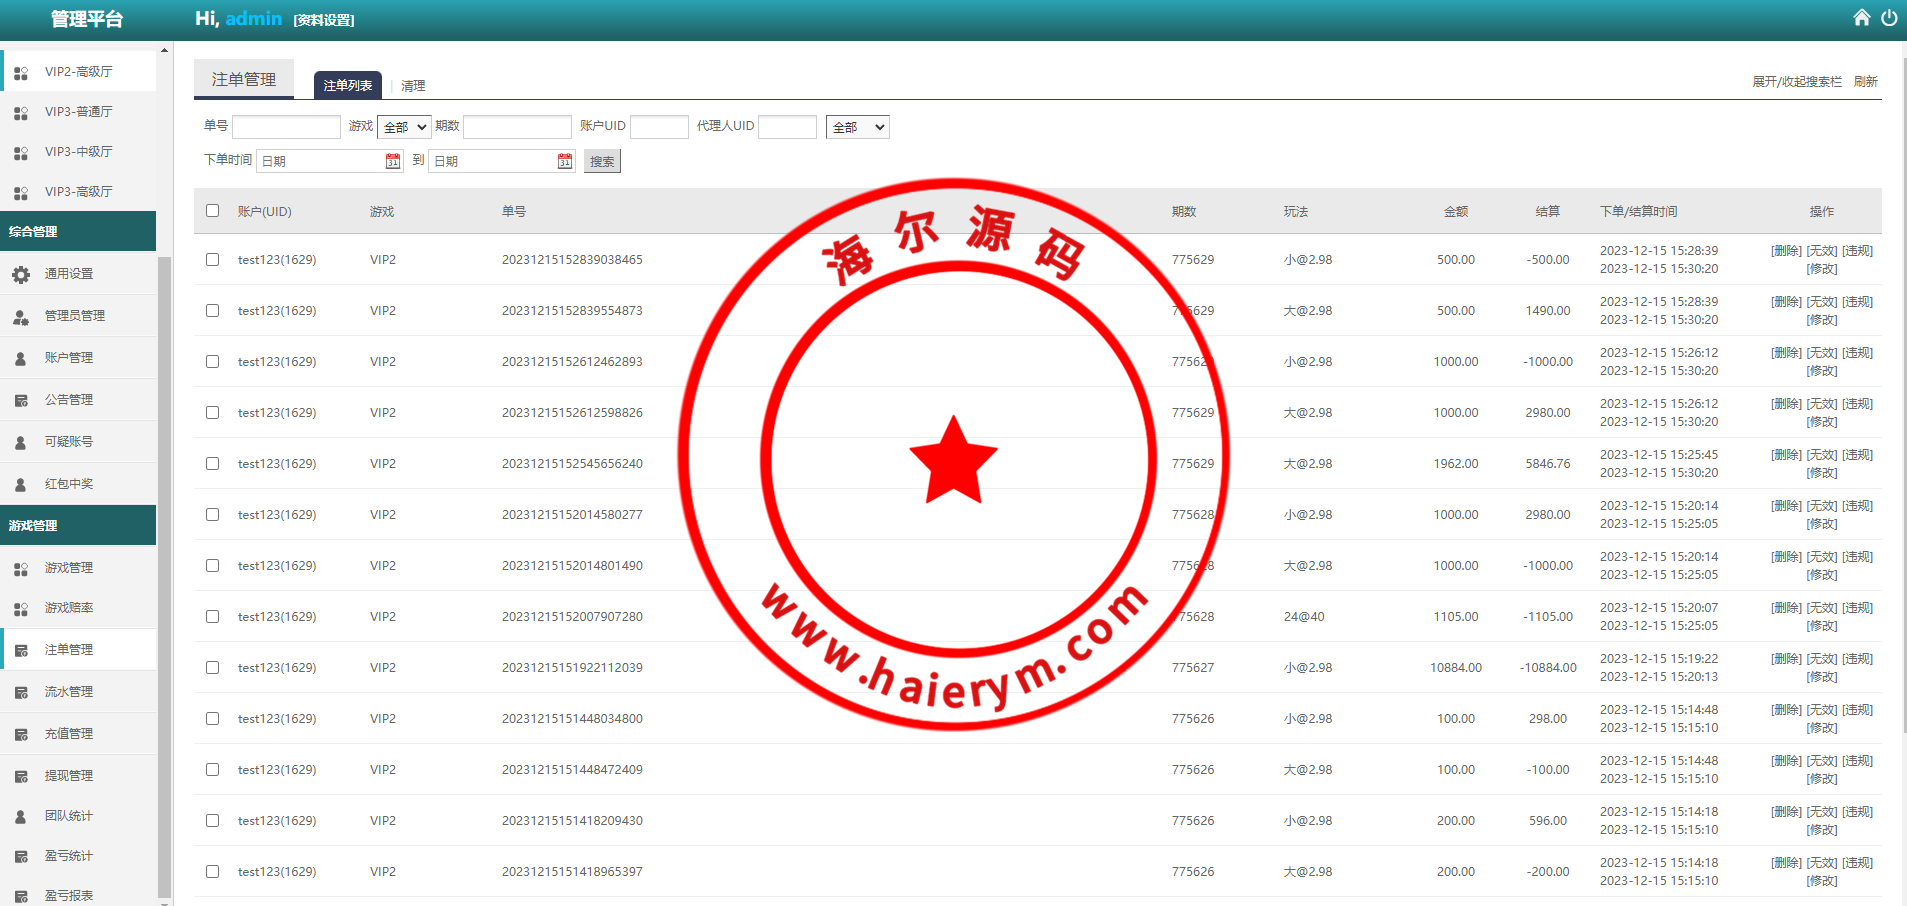Image resolution: width=1907 pixels, height=906 pixels.
Task: Focus the 单号 input field
Action: tap(286, 127)
